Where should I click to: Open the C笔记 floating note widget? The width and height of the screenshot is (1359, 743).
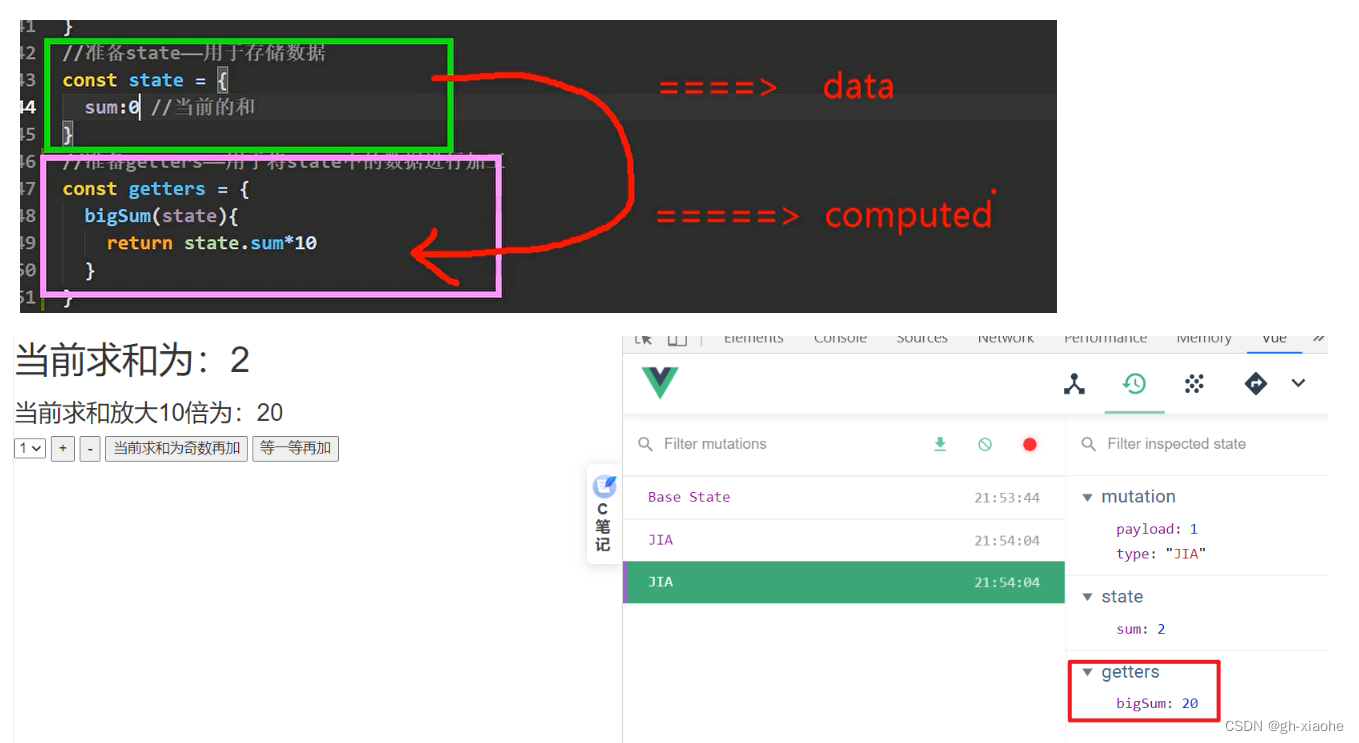[x=604, y=514]
